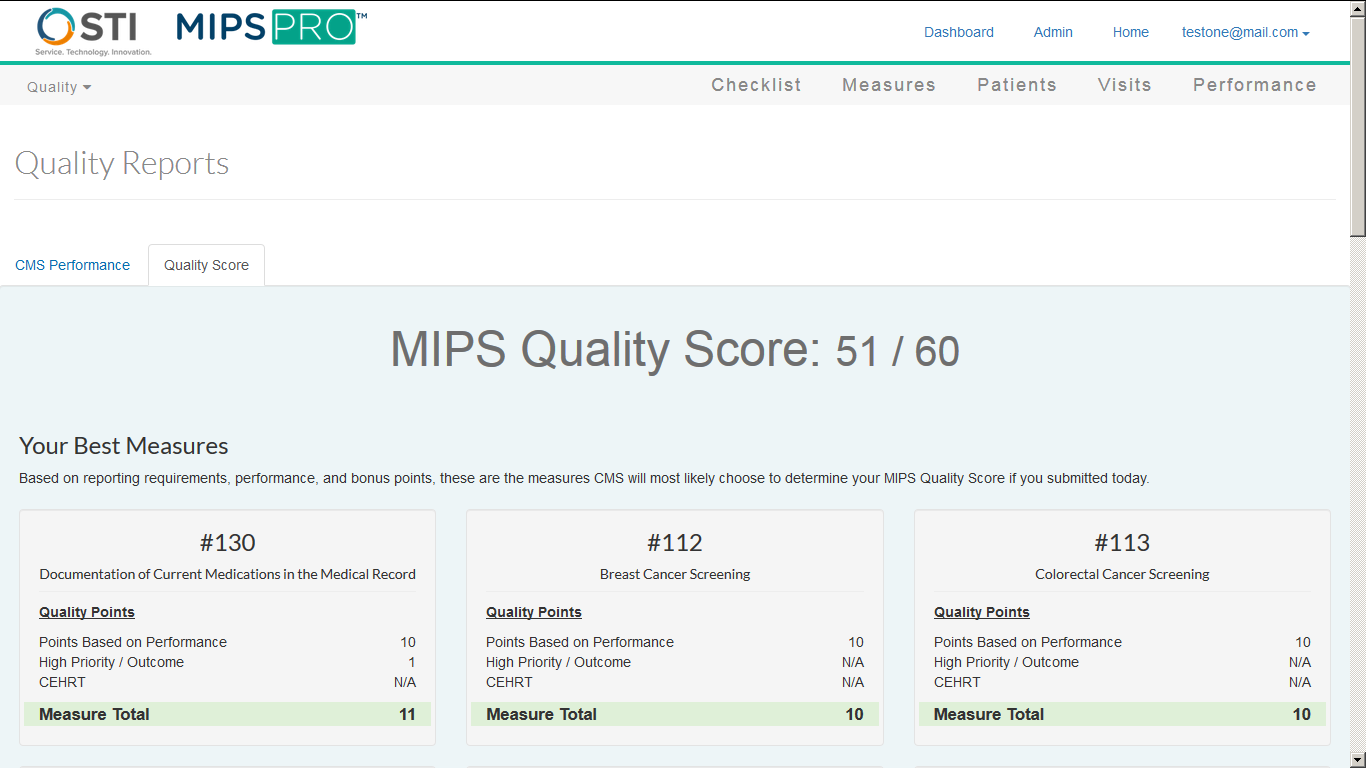Select the Quality Score tab
The width and height of the screenshot is (1366, 768).
[x=206, y=265]
